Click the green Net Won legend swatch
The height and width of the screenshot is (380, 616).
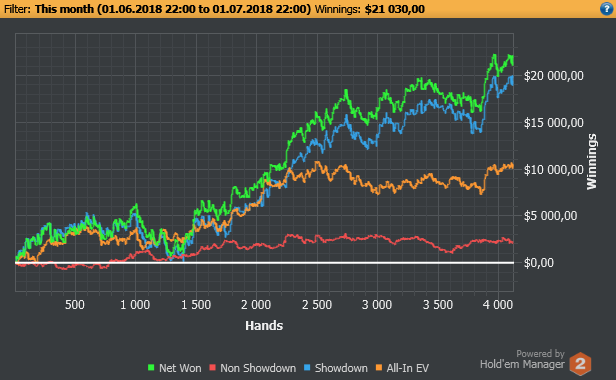point(151,368)
